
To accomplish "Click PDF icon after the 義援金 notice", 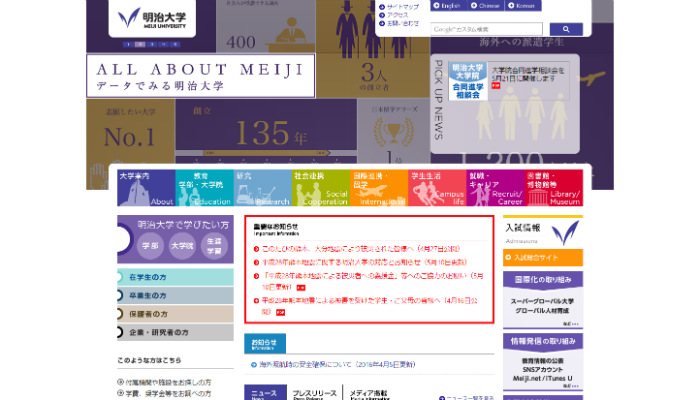I will [301, 288].
